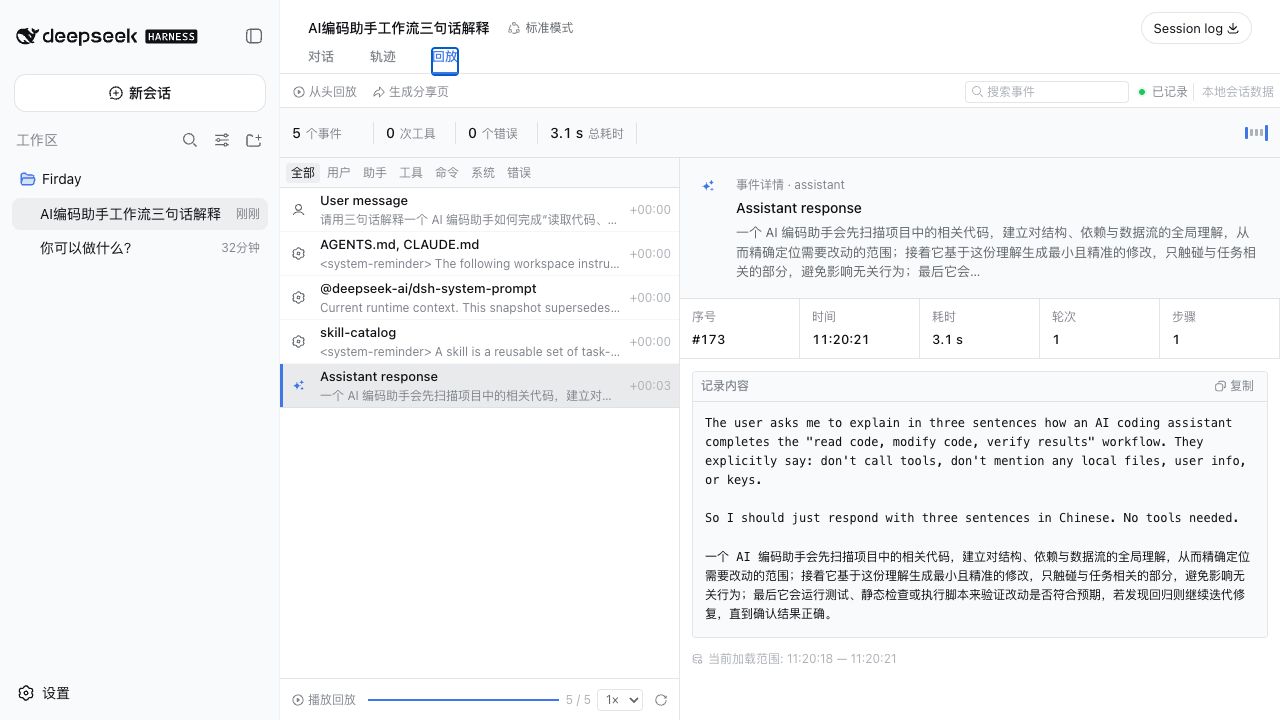Click the 5 个事件 stat
Screen dimensions: 1280x720
tap(317, 133)
